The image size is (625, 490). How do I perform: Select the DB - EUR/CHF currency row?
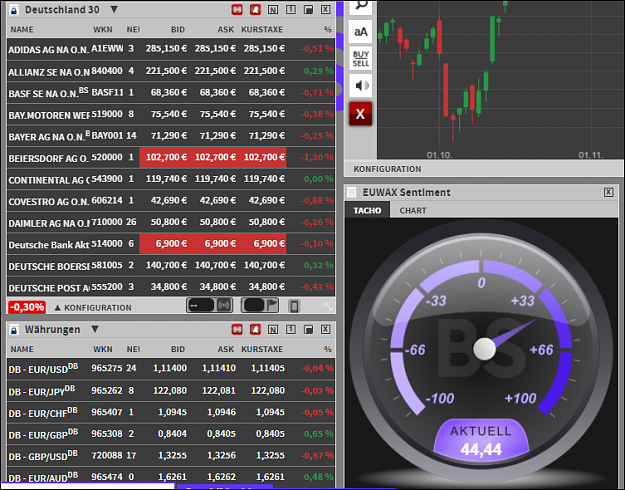point(171,412)
